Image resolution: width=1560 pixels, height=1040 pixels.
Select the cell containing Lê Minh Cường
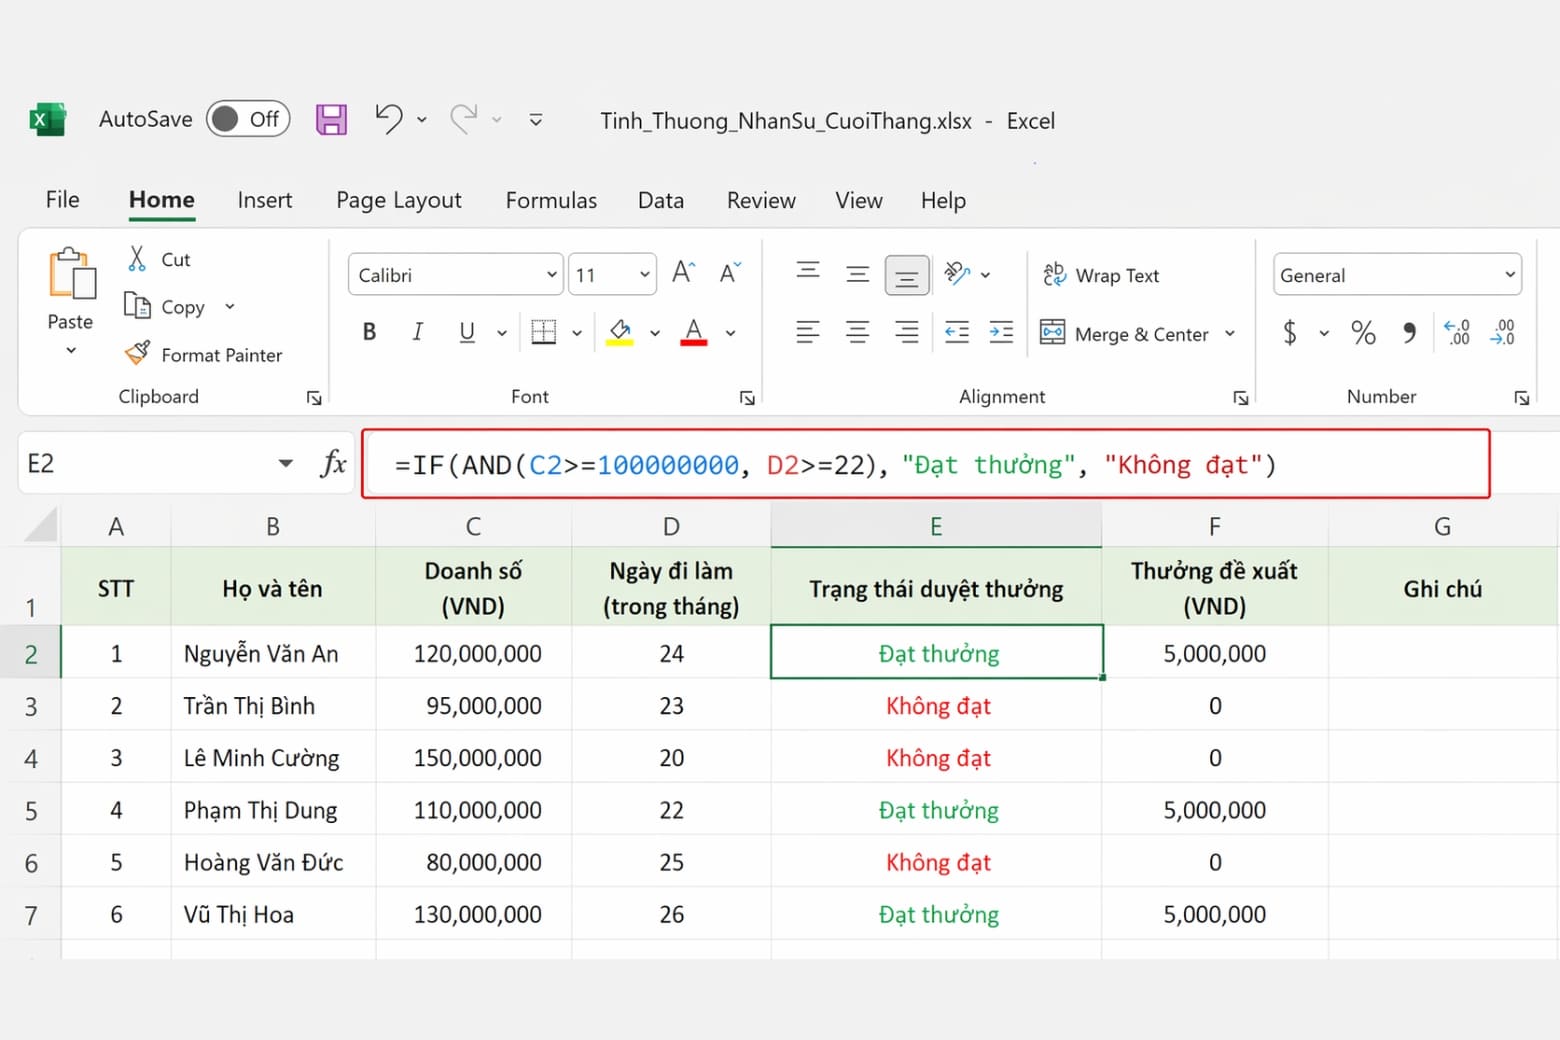coord(273,758)
